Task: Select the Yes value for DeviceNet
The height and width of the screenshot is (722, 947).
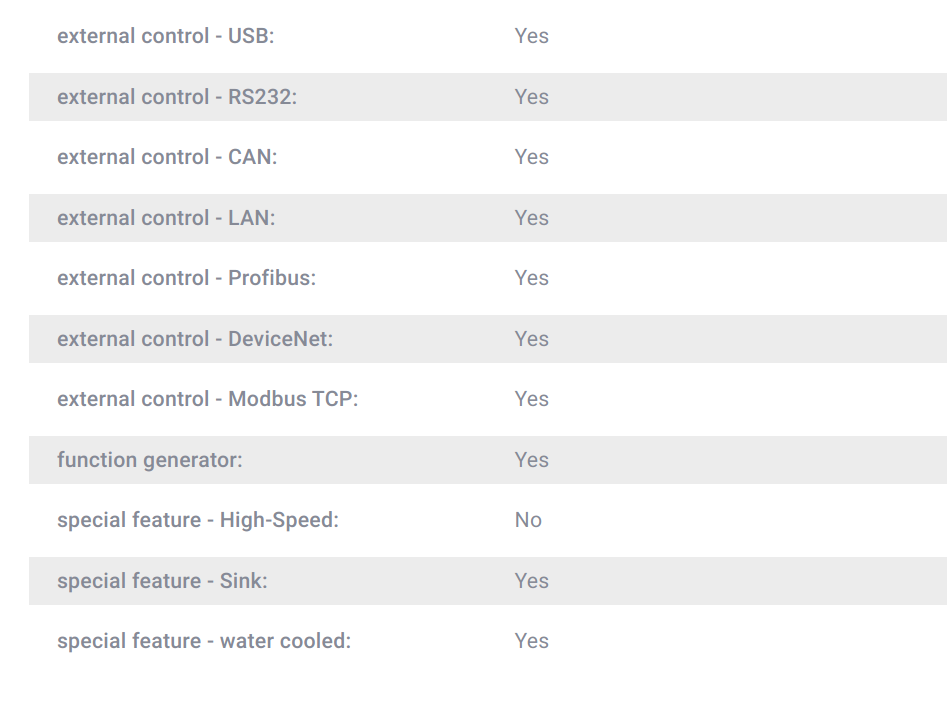Action: 531,339
